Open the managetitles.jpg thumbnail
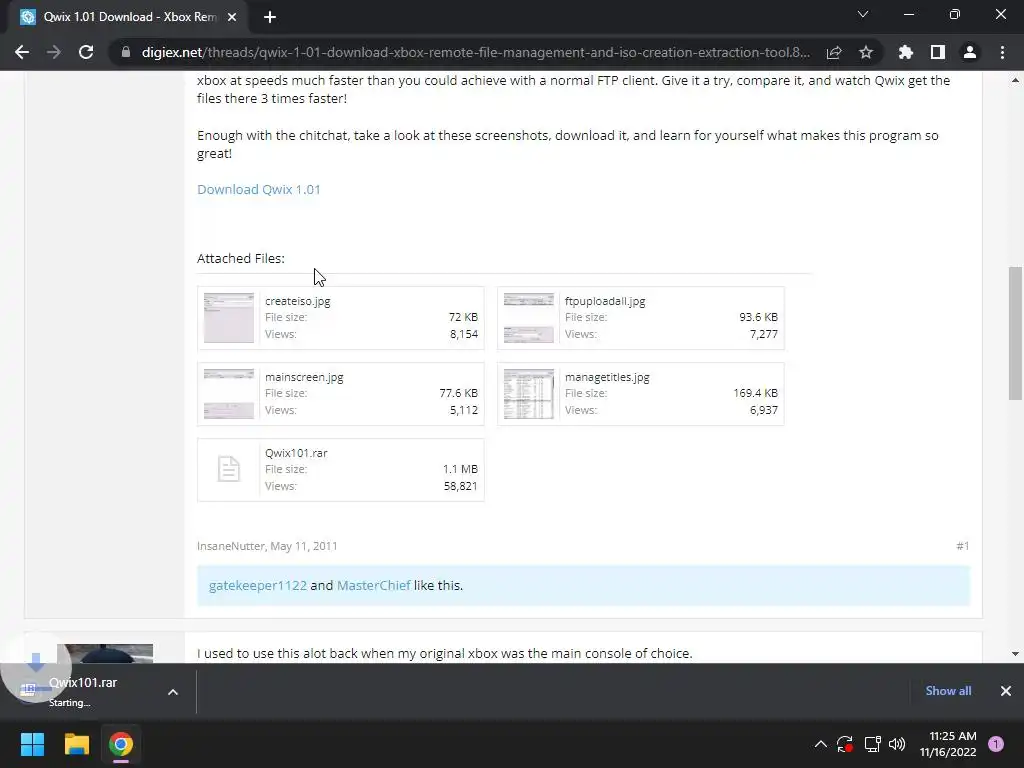The height and width of the screenshot is (768, 1024). point(528,394)
